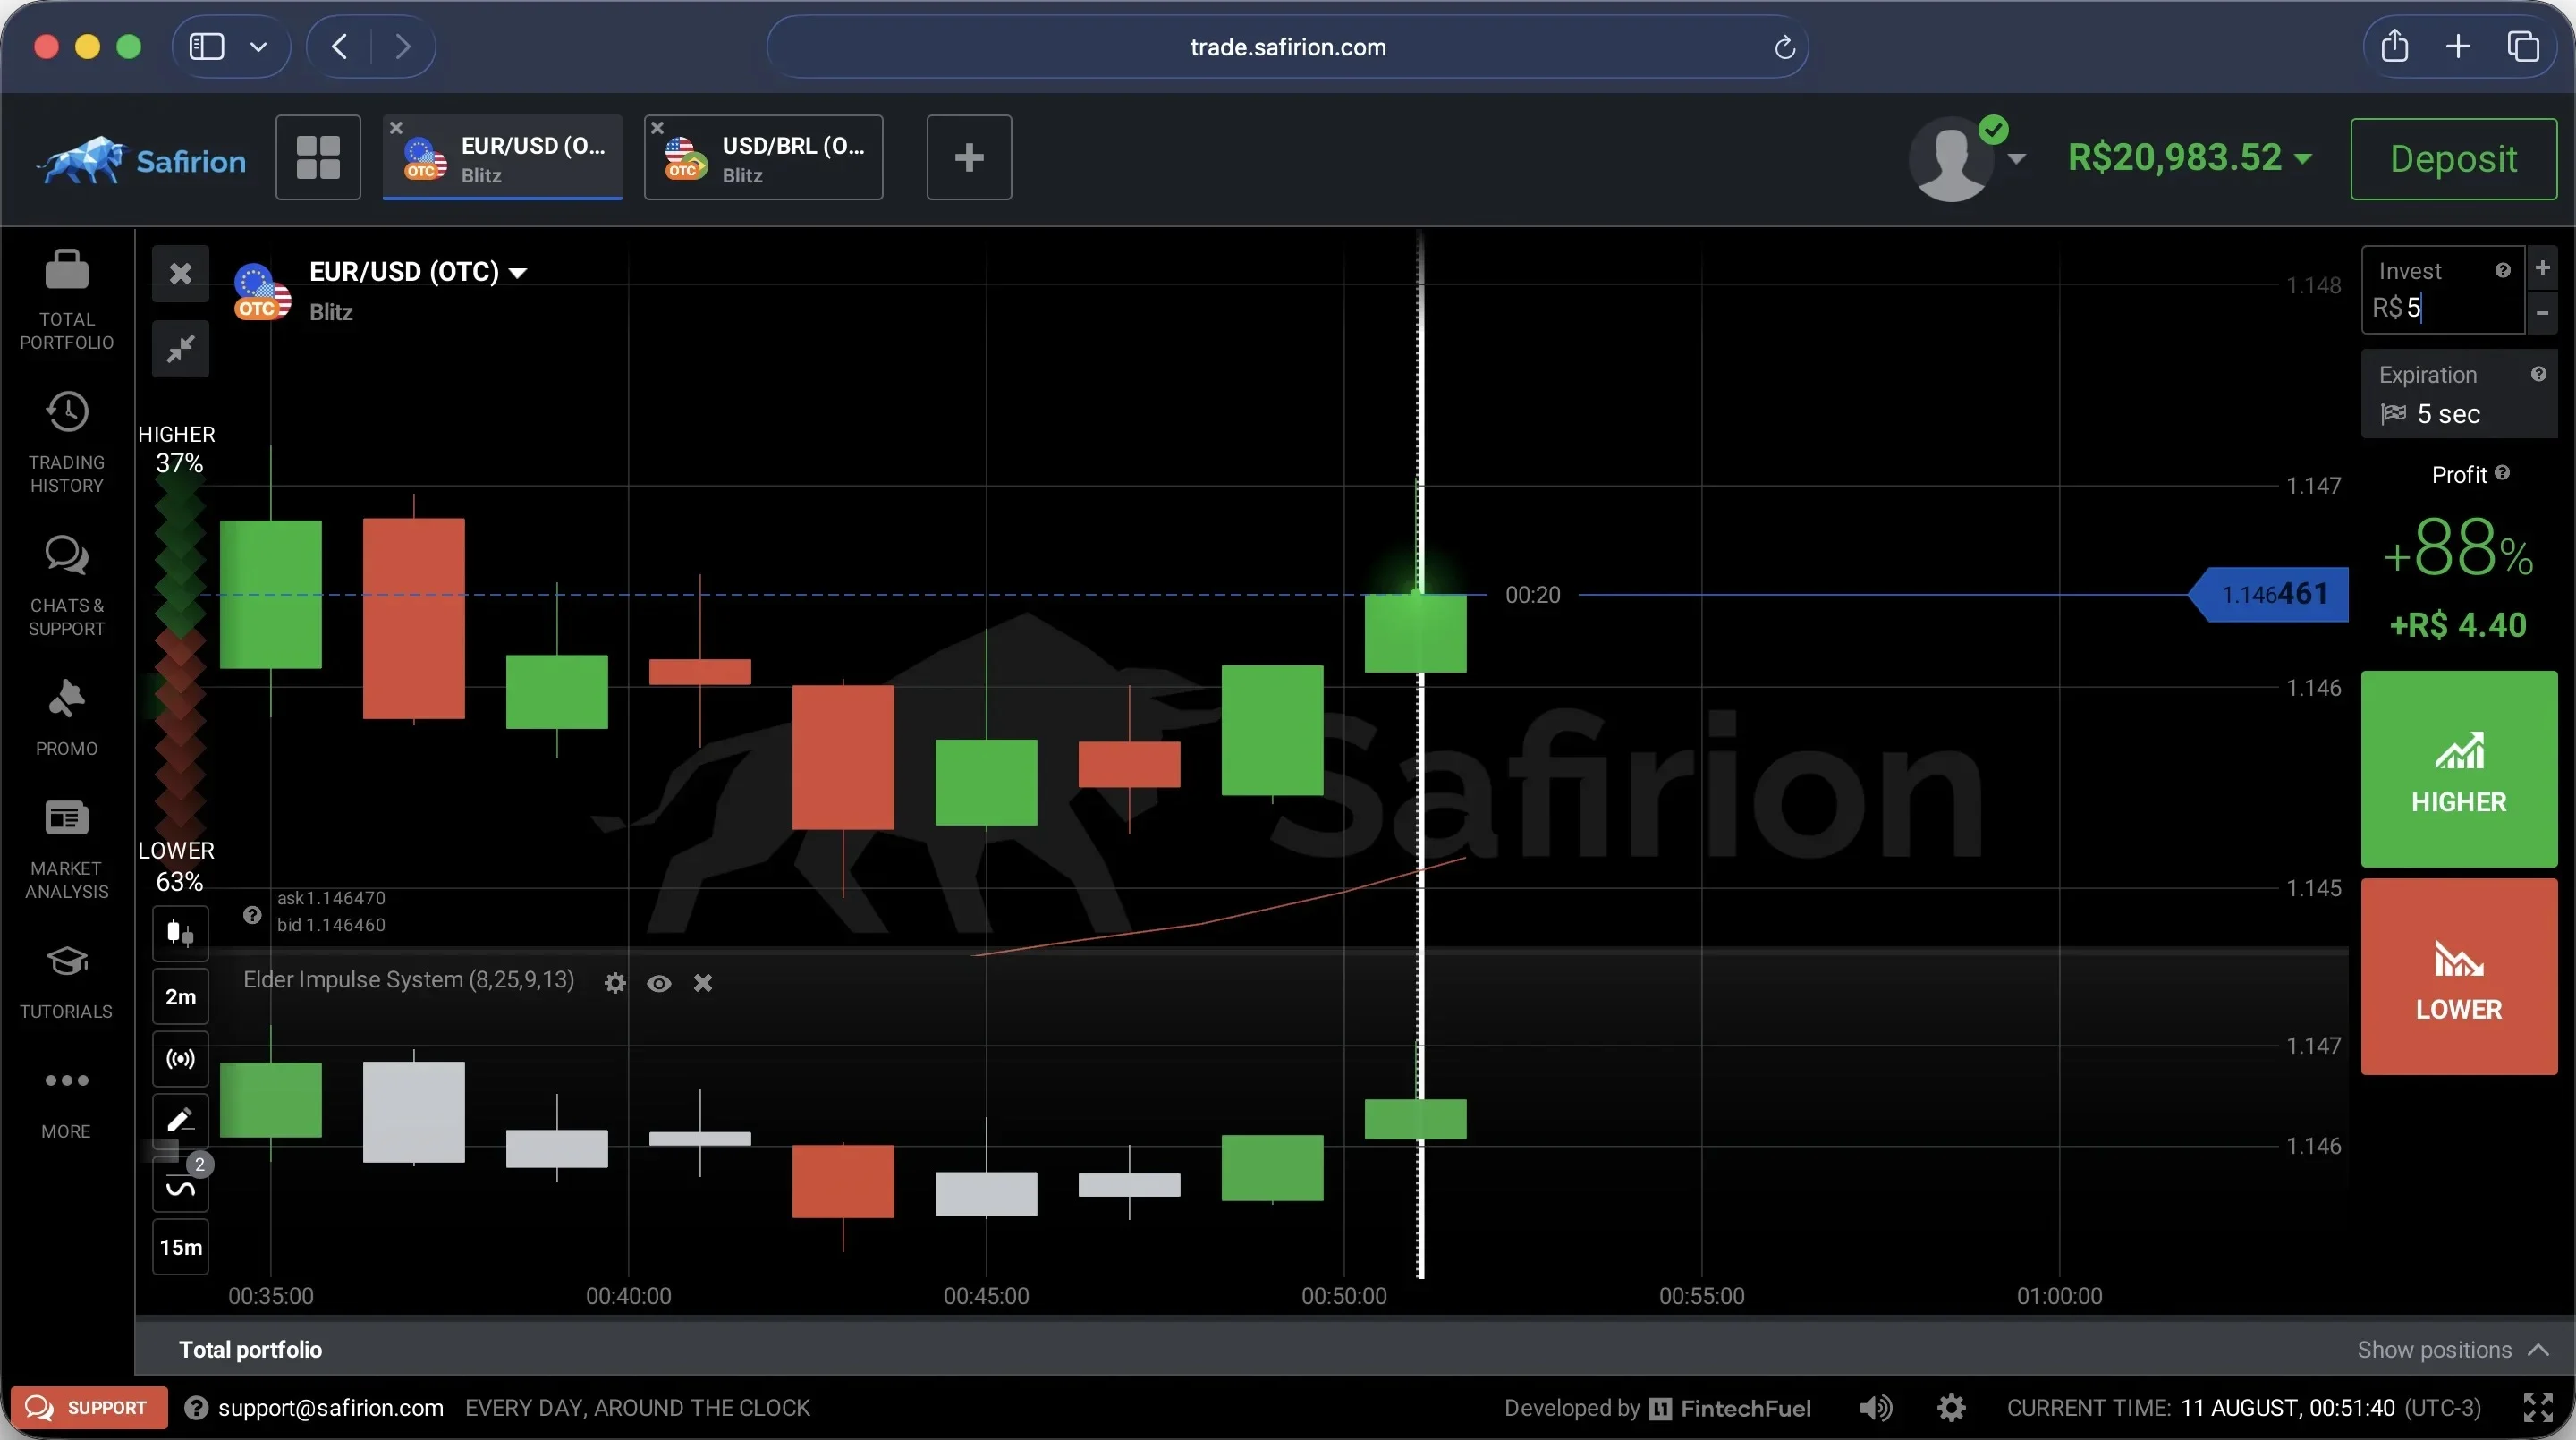Screen dimensions: 2576x1440
Task: Open the Promo section
Action: (x=67, y=718)
